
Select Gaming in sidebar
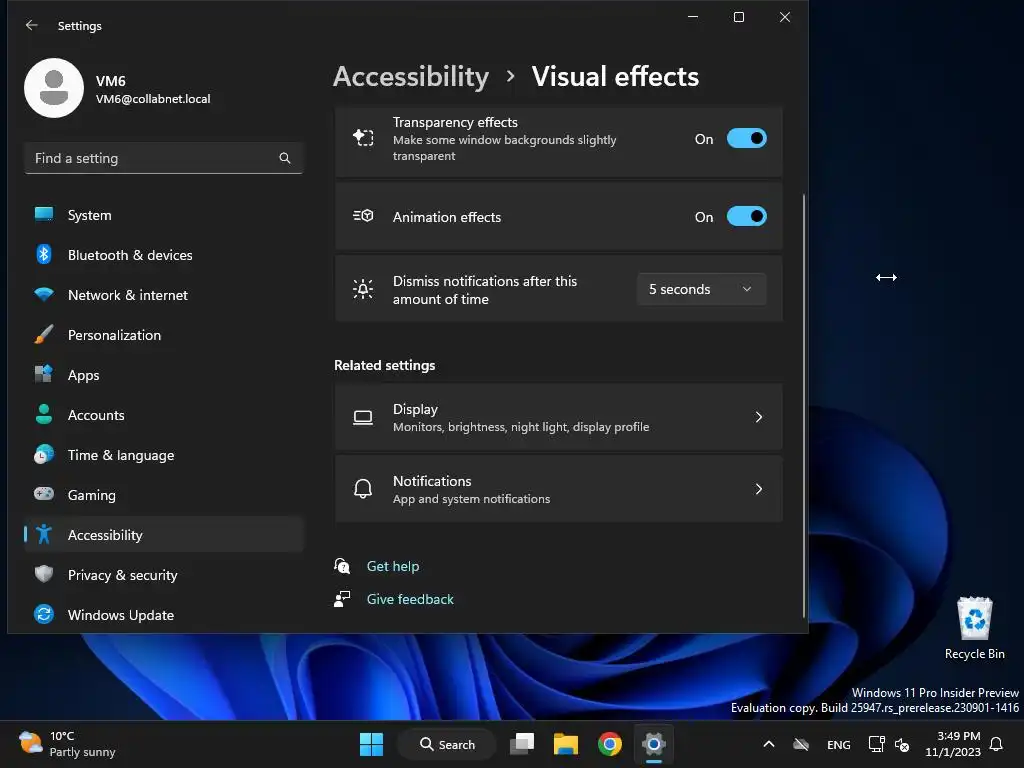164,494
